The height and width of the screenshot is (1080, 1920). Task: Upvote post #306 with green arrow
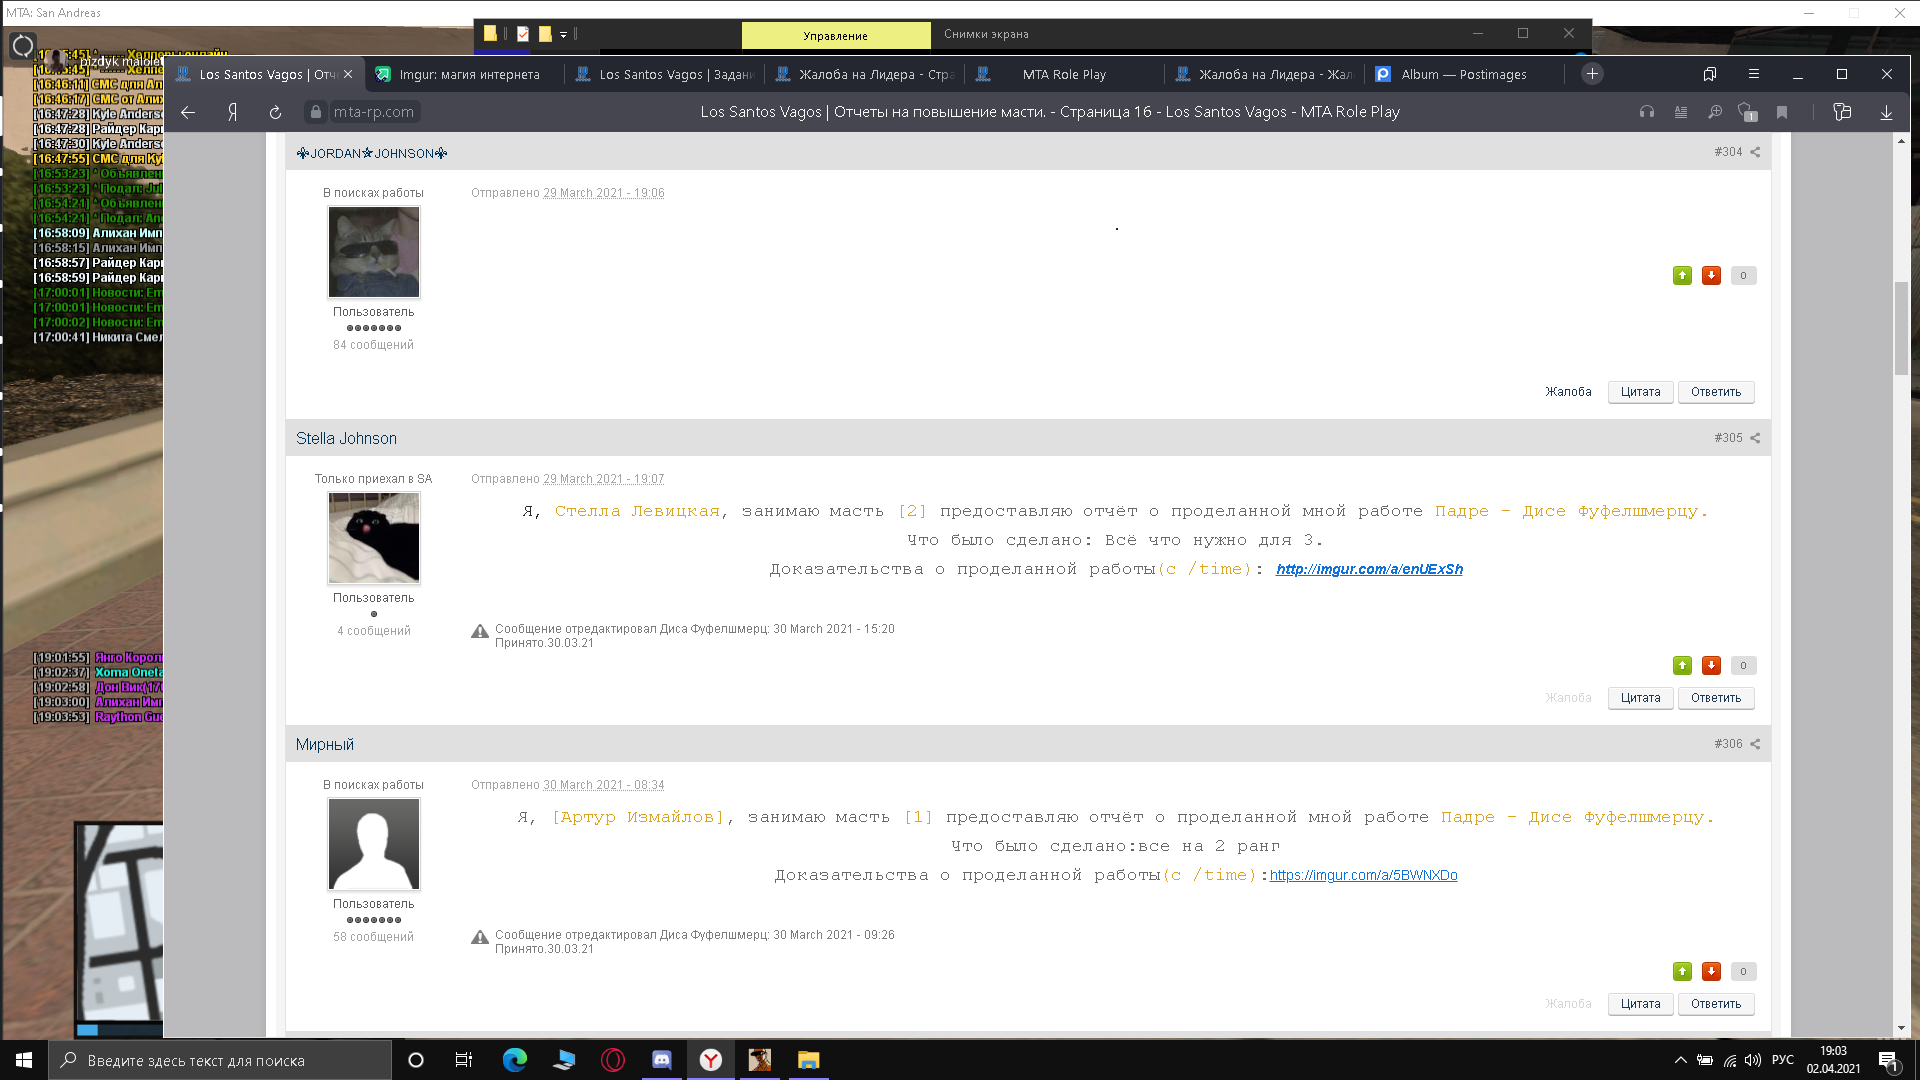click(x=1682, y=972)
